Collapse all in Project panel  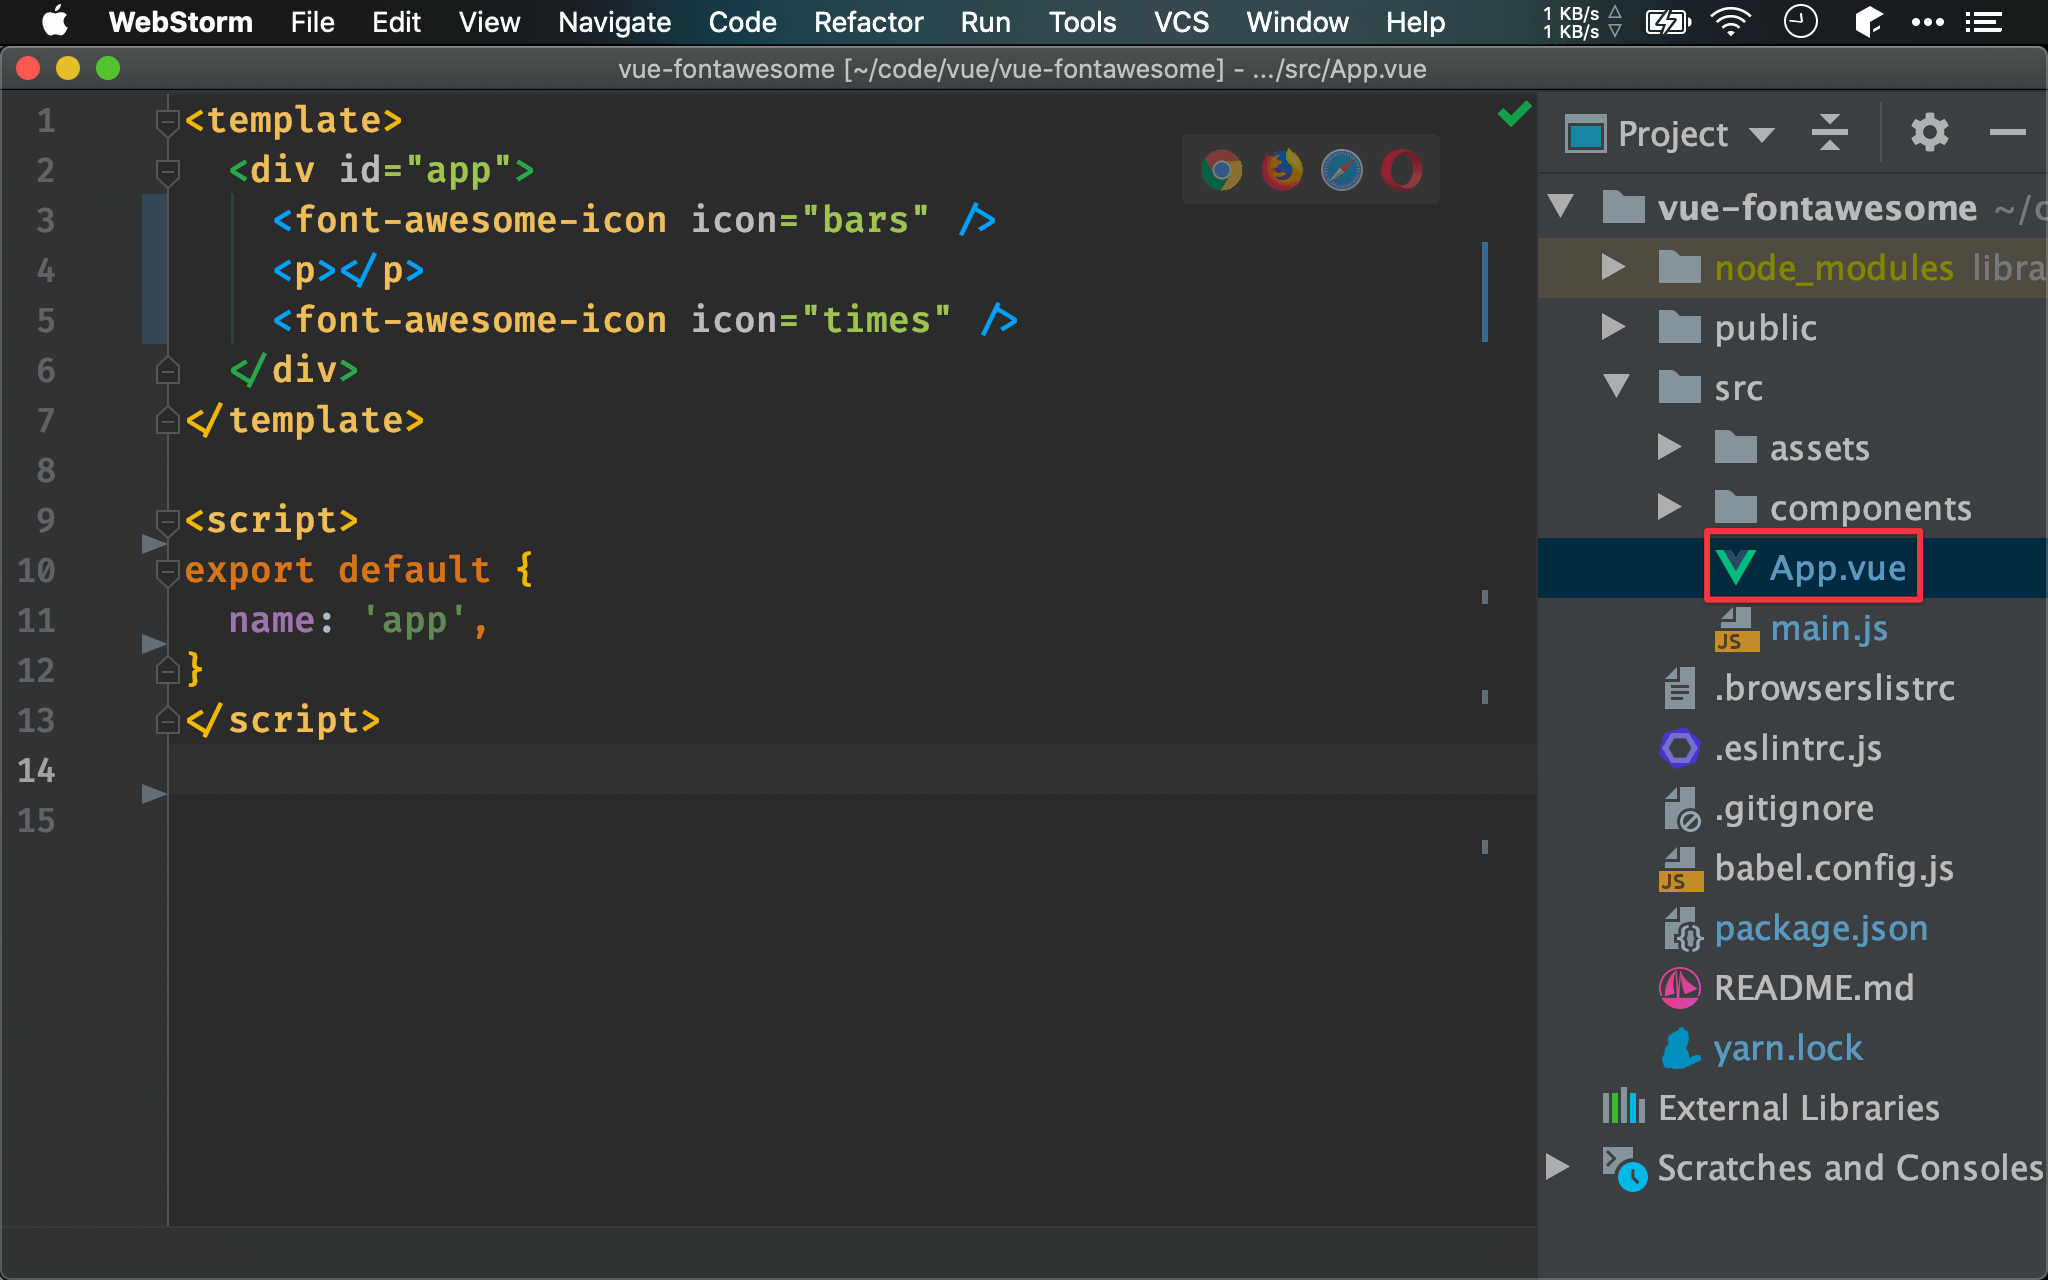click(1829, 133)
